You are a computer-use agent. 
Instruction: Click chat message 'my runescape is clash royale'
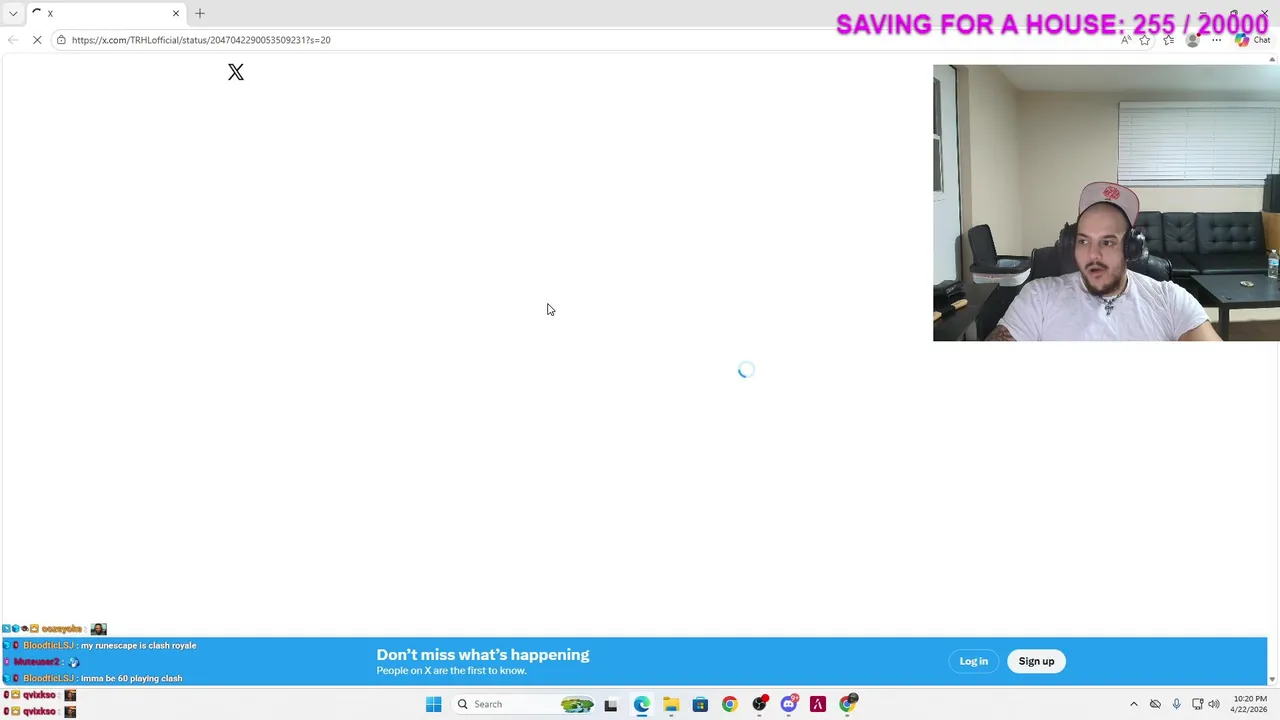138,645
